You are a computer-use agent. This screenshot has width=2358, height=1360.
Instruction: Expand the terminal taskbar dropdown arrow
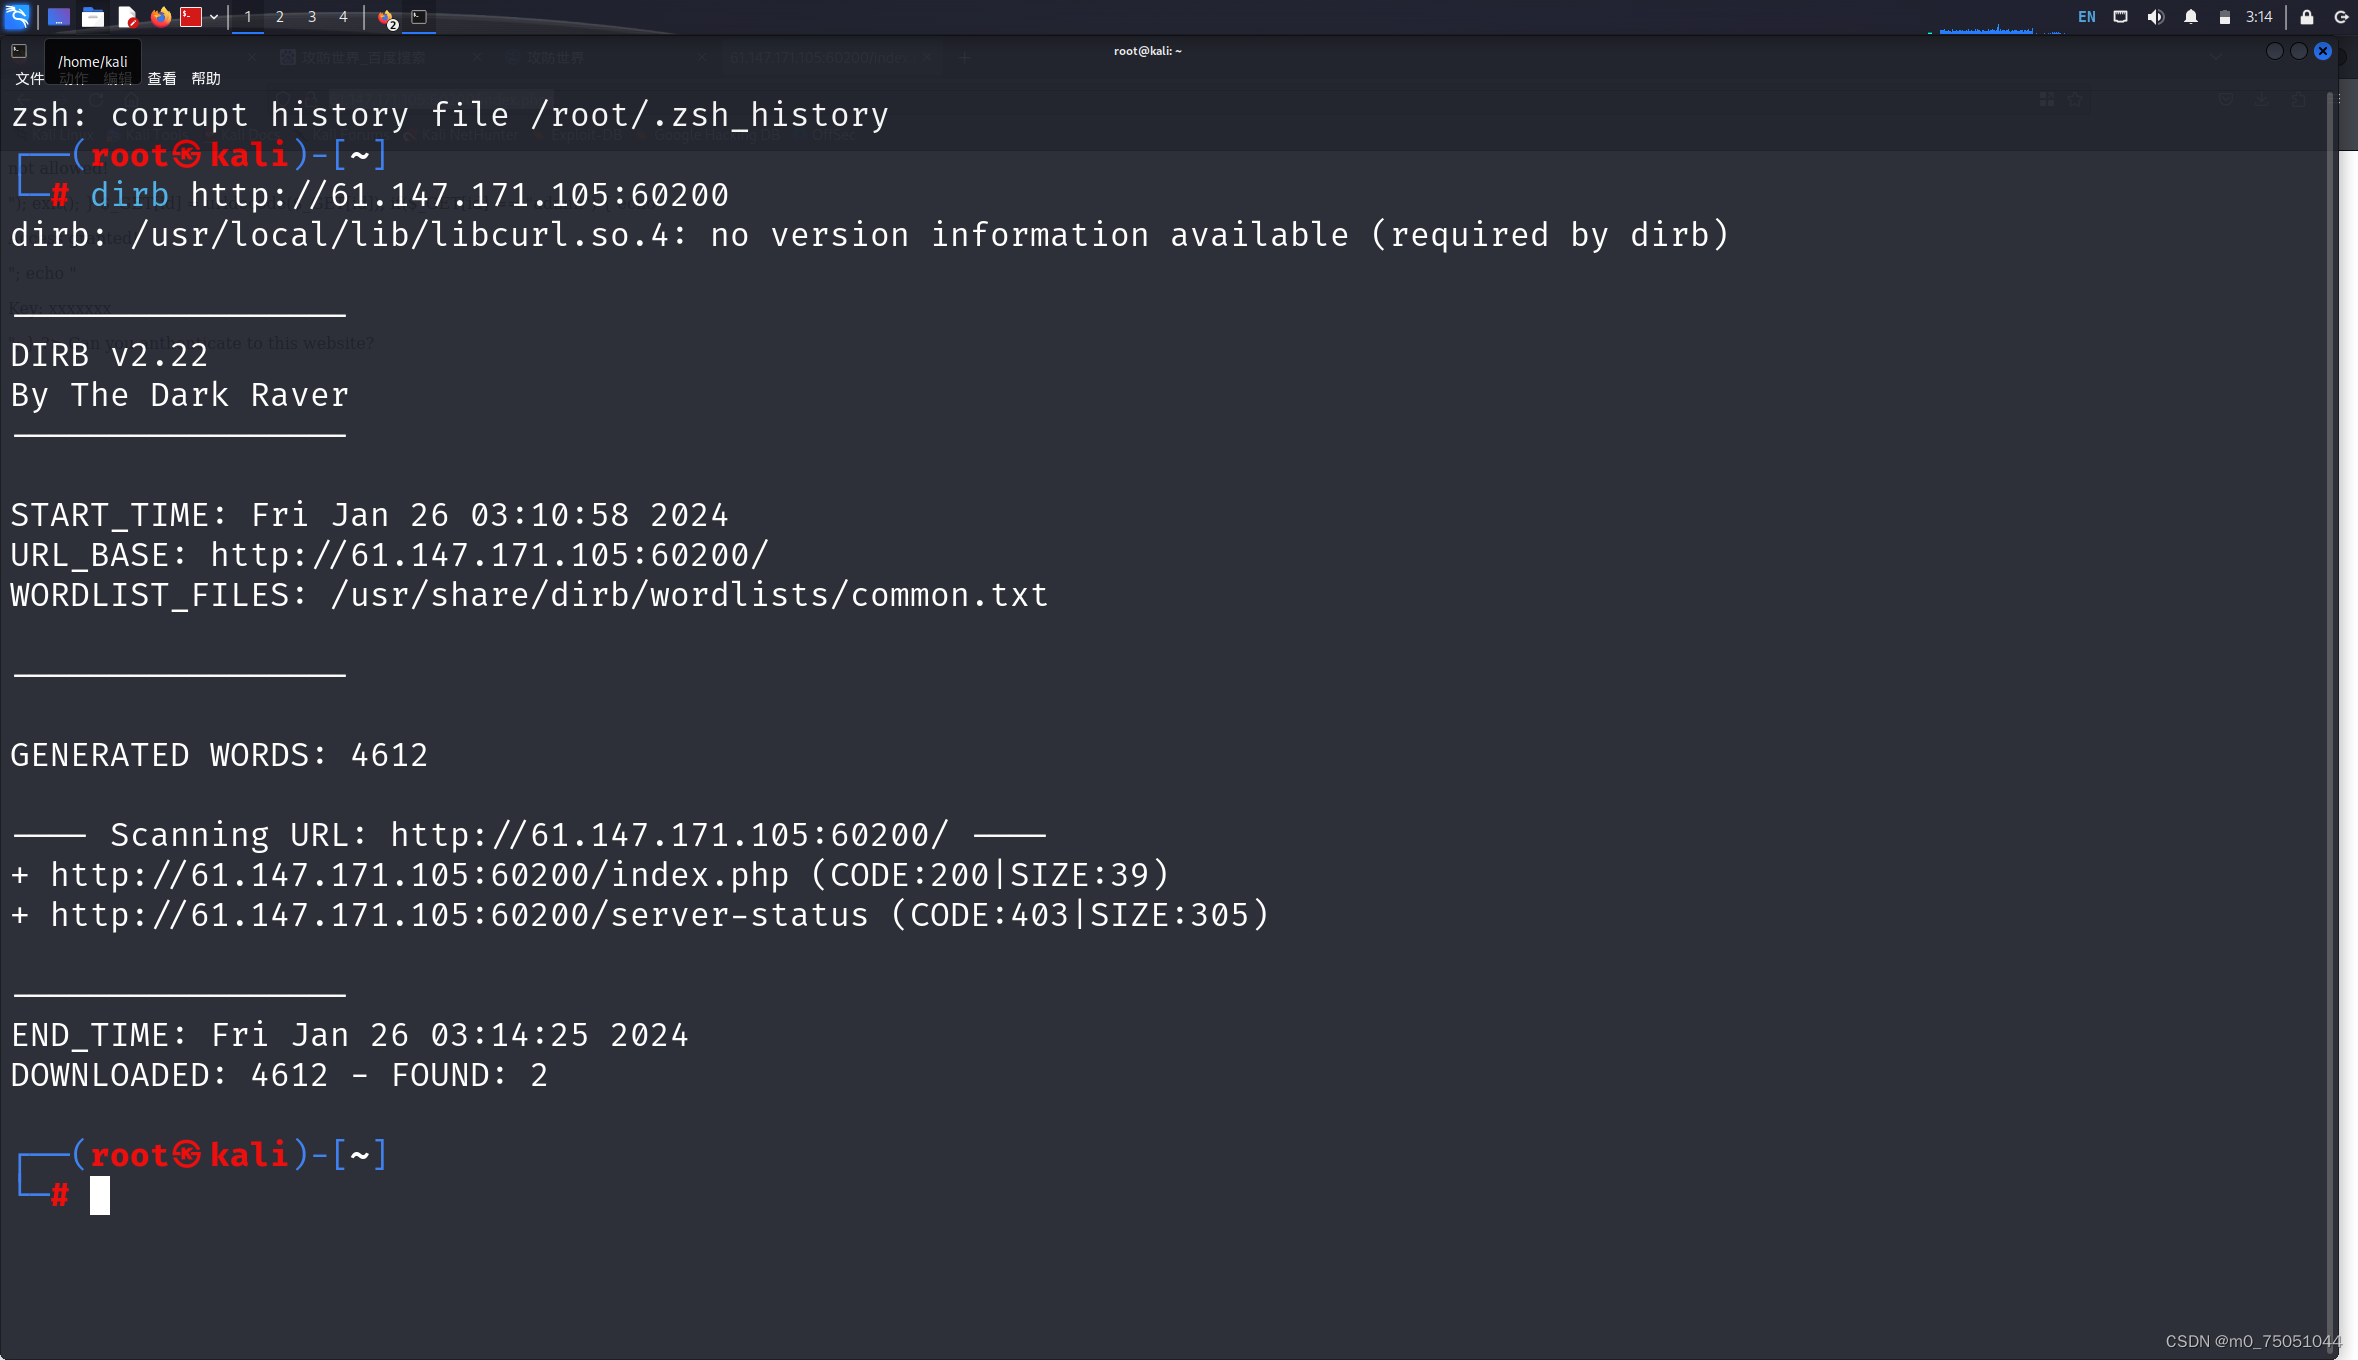(x=213, y=17)
